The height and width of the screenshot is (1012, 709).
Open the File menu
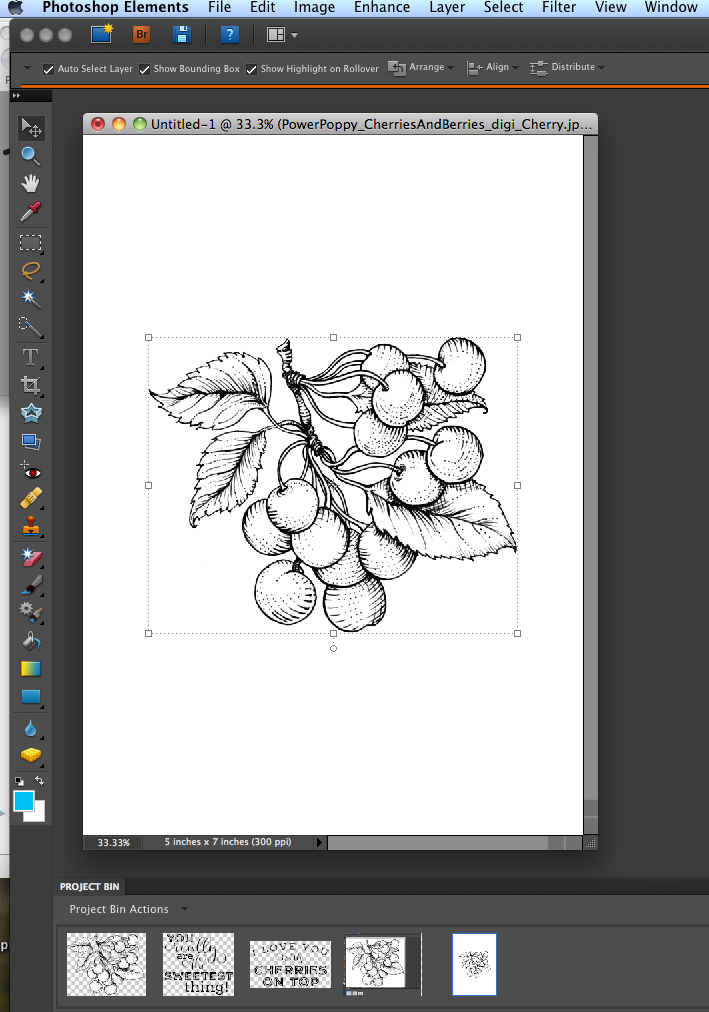tap(219, 7)
